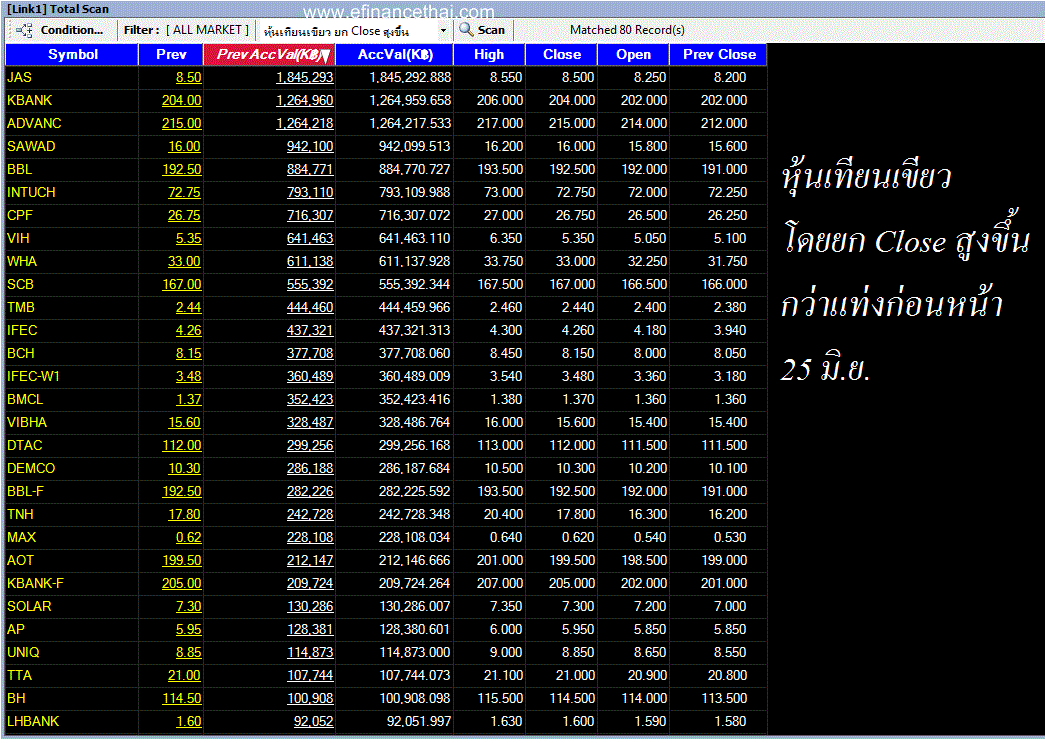The height and width of the screenshot is (743, 1045).
Task: Select the ADVANC symbol
Action: pos(34,123)
